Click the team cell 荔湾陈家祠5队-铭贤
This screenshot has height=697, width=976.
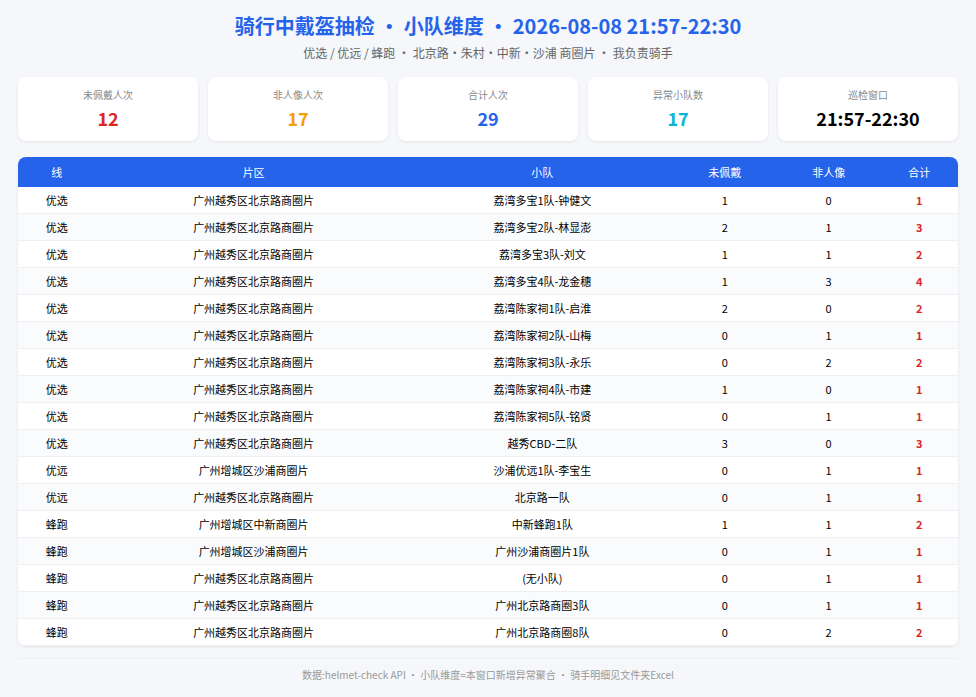(x=542, y=417)
